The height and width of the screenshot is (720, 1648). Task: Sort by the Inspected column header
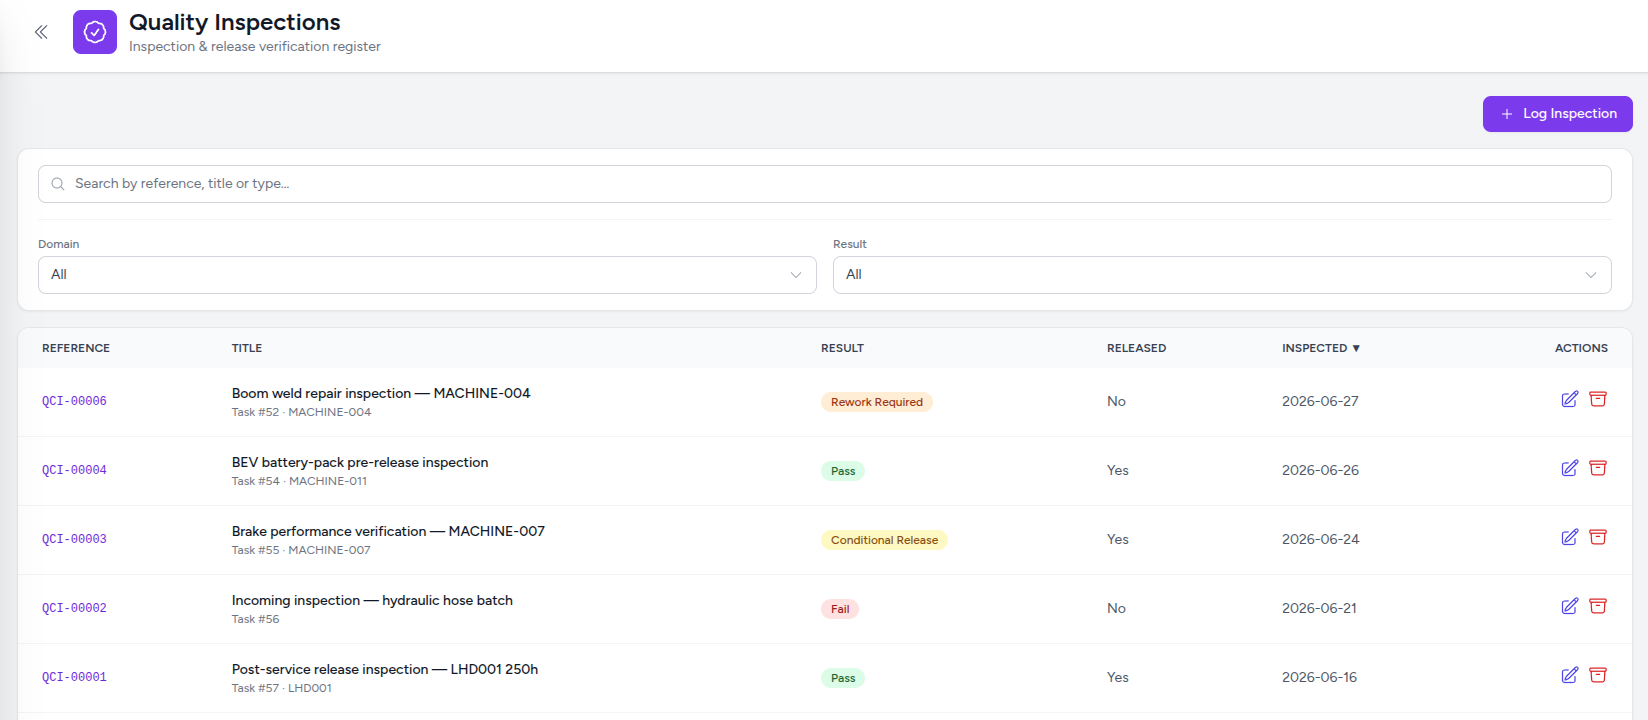pyautogui.click(x=1321, y=348)
